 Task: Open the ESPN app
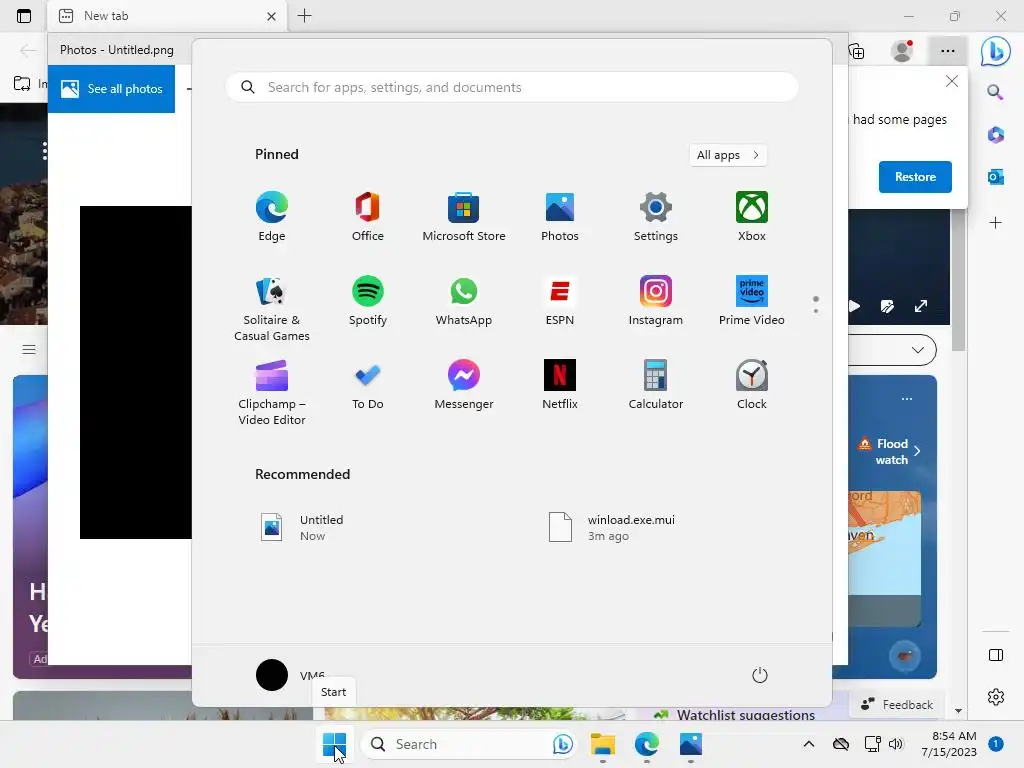pos(560,301)
